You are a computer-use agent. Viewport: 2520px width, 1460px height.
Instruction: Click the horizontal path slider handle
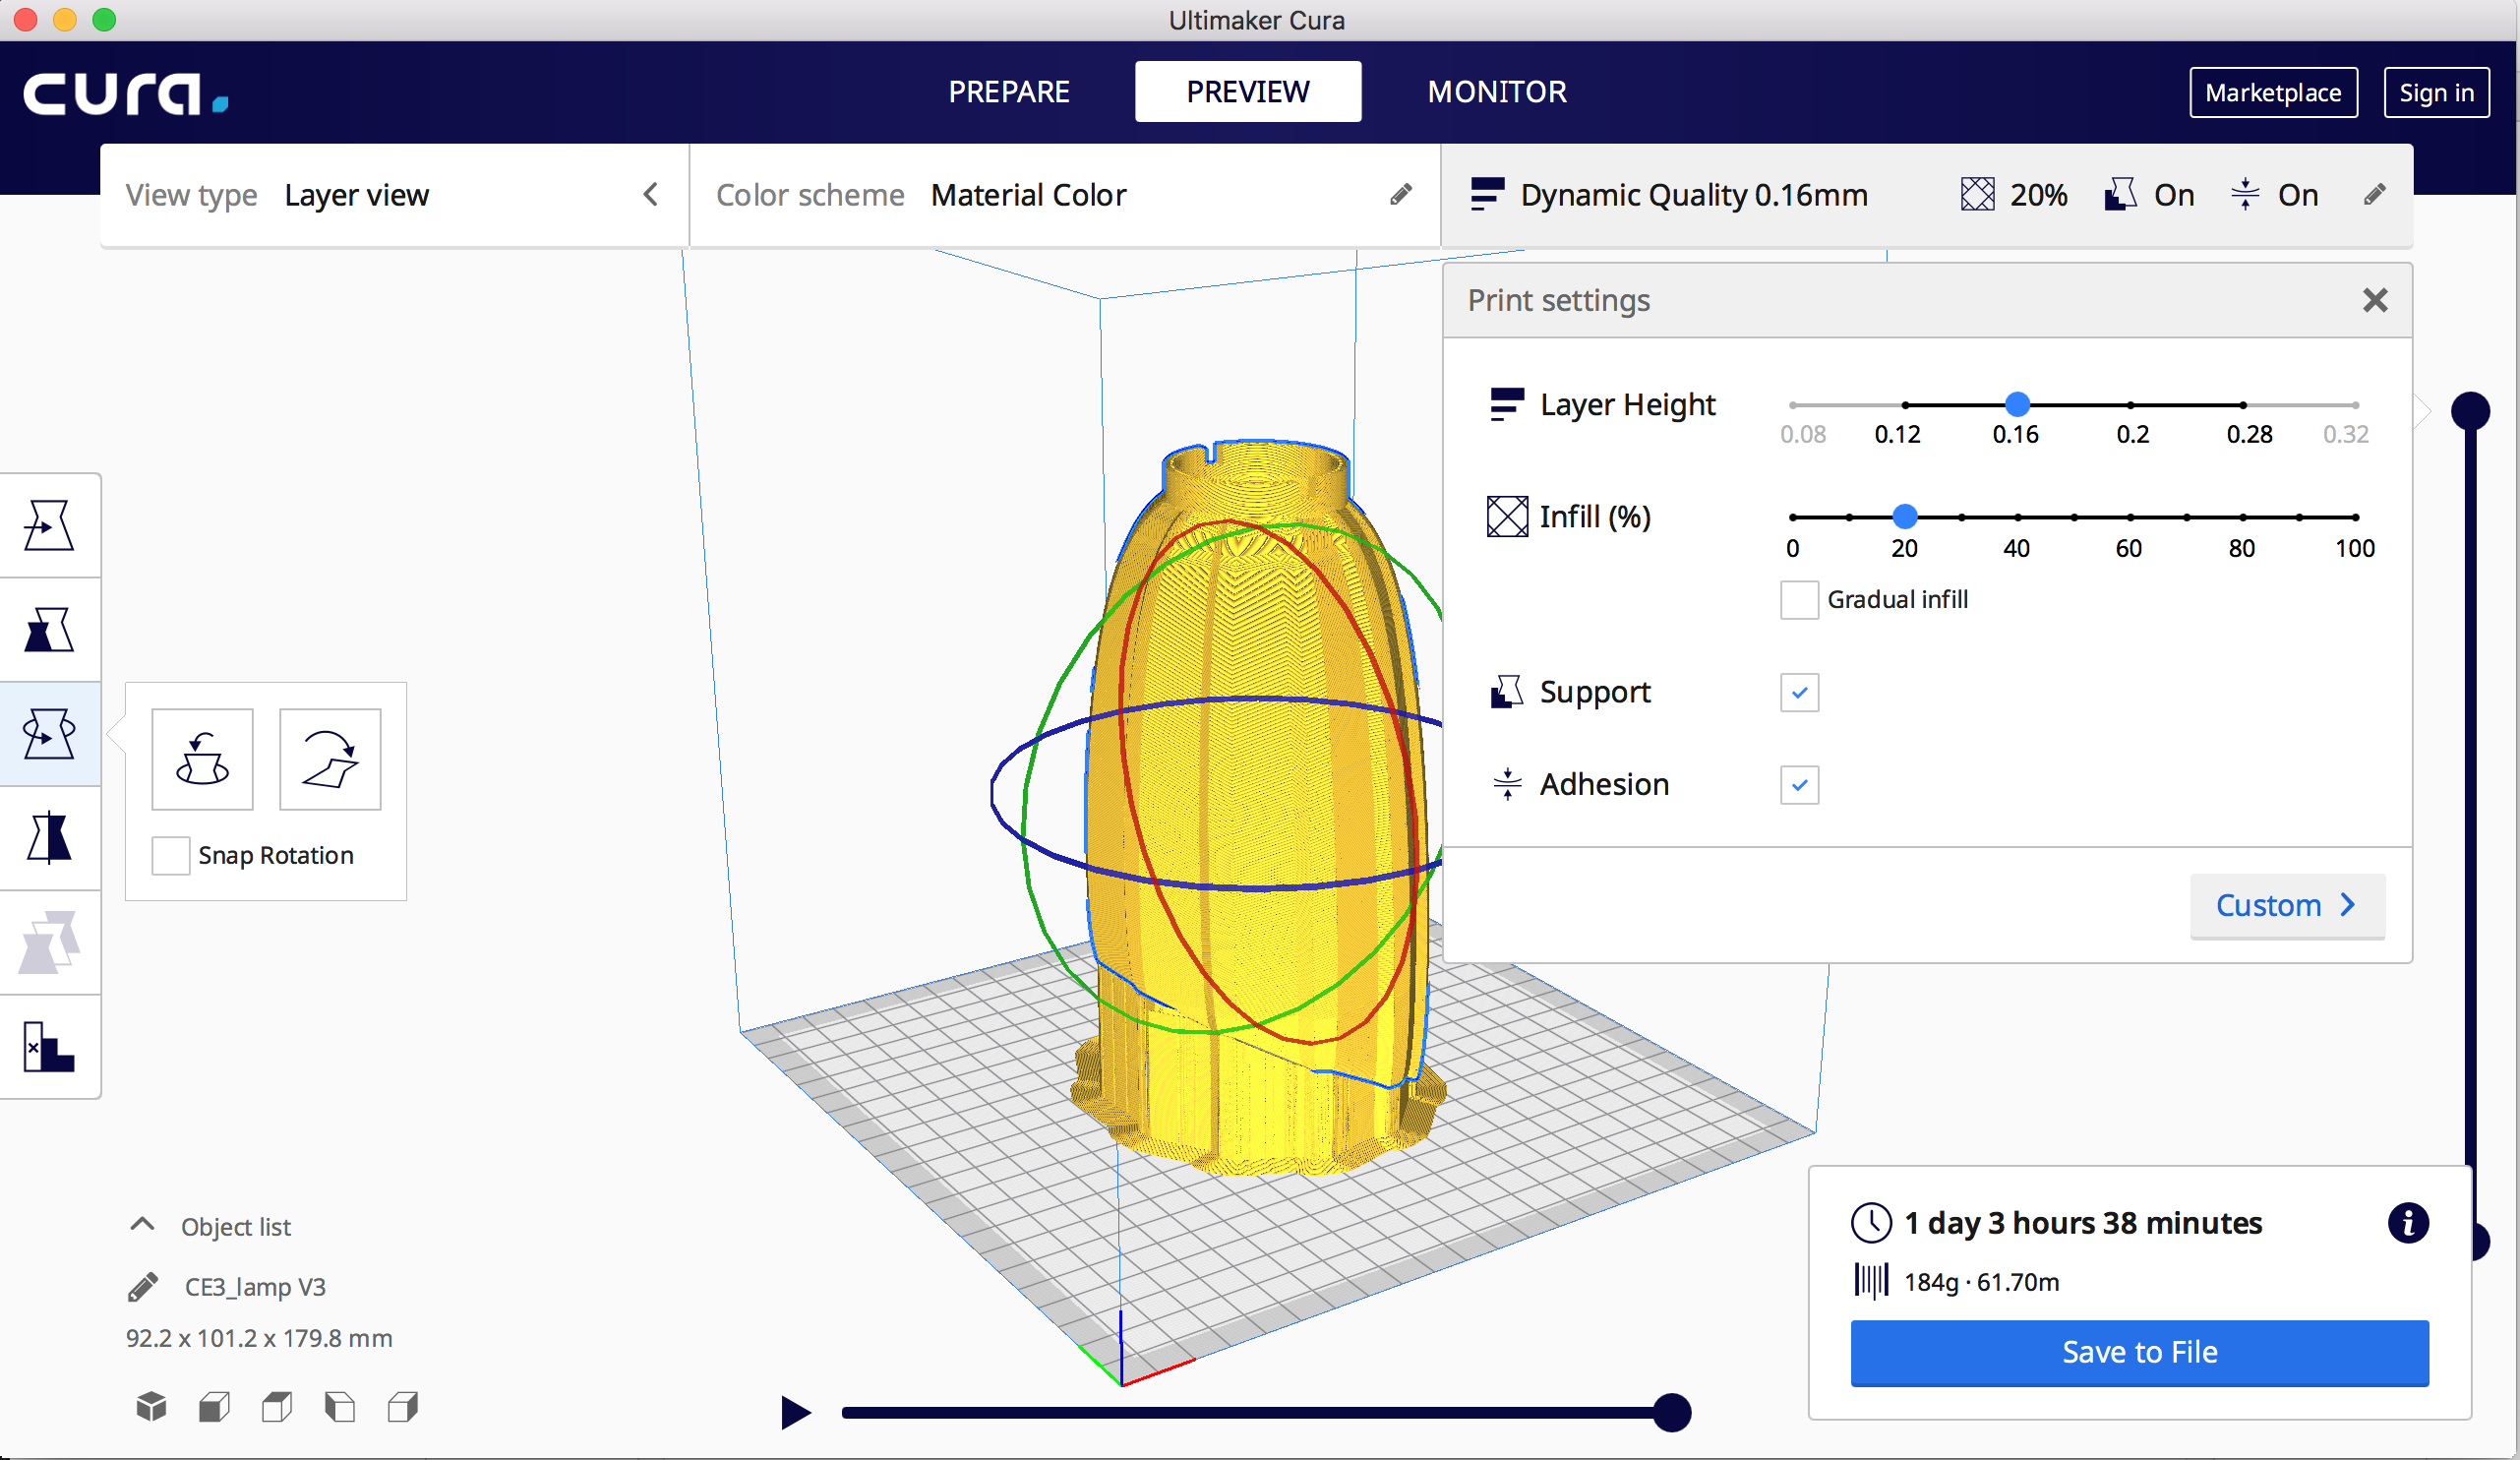[x=1671, y=1413]
